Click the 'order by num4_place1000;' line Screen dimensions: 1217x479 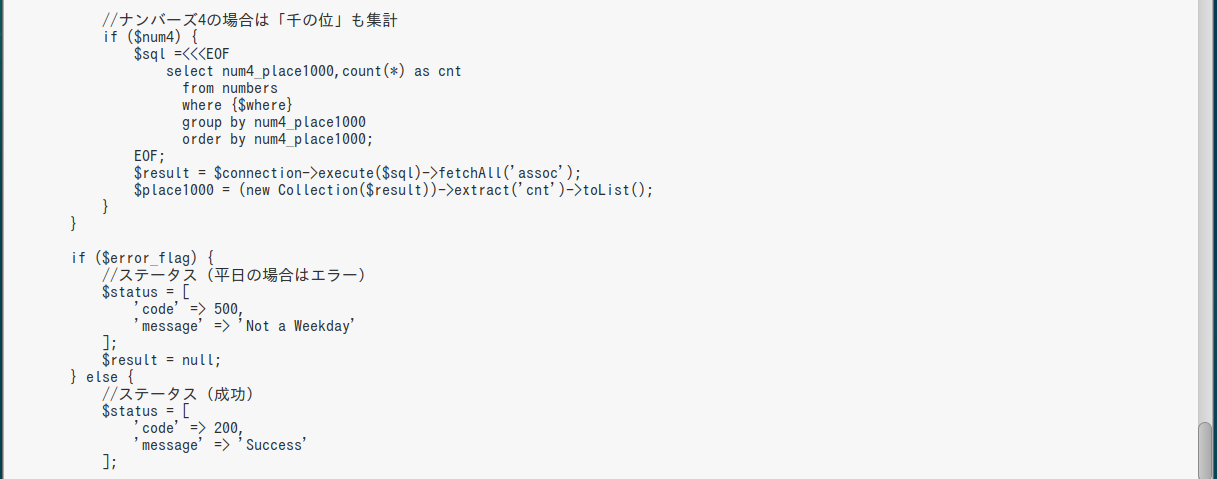click(x=277, y=139)
